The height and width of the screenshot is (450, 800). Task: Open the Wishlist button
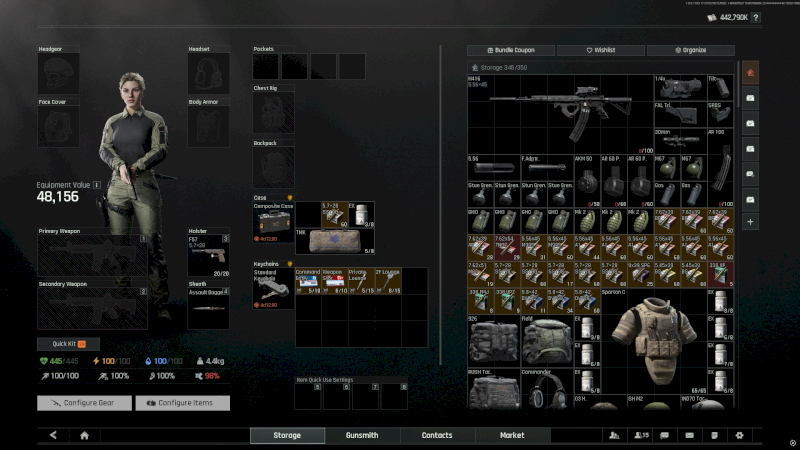(601, 50)
